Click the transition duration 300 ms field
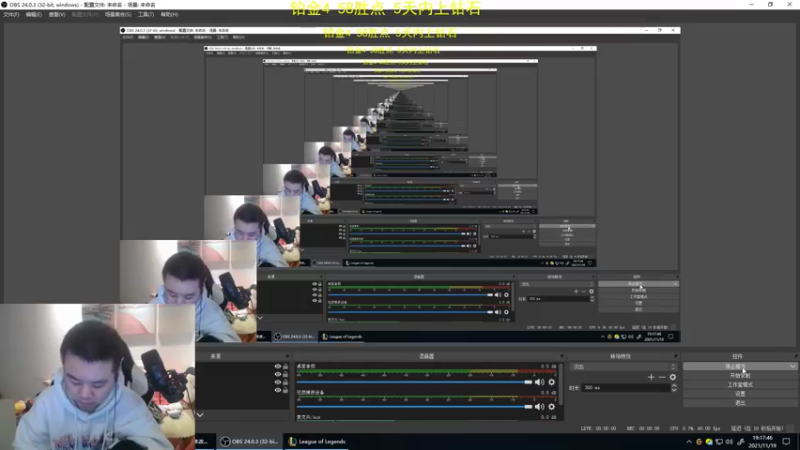This screenshot has height=450, width=800. point(626,388)
